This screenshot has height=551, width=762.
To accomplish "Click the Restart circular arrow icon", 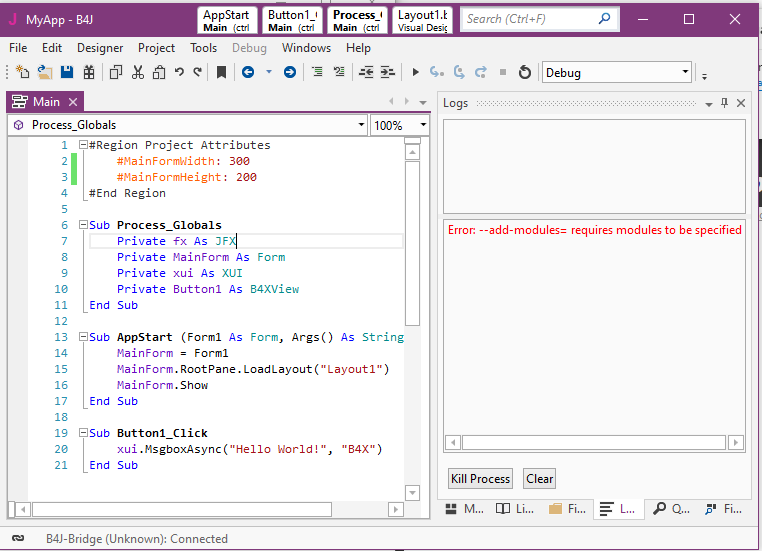I will coord(524,72).
